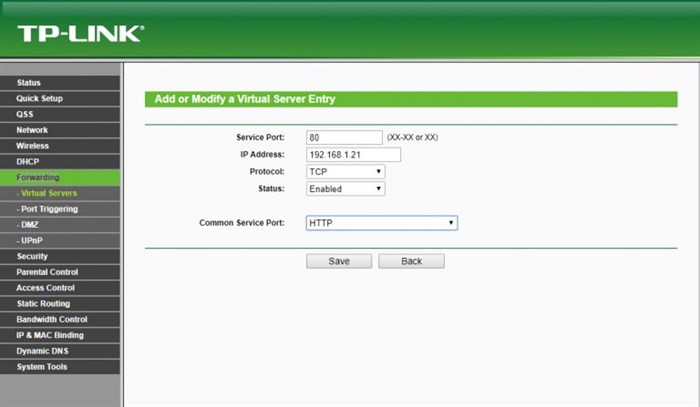700x407 pixels.
Task: Open the Wireless settings menu
Action: 60,146
